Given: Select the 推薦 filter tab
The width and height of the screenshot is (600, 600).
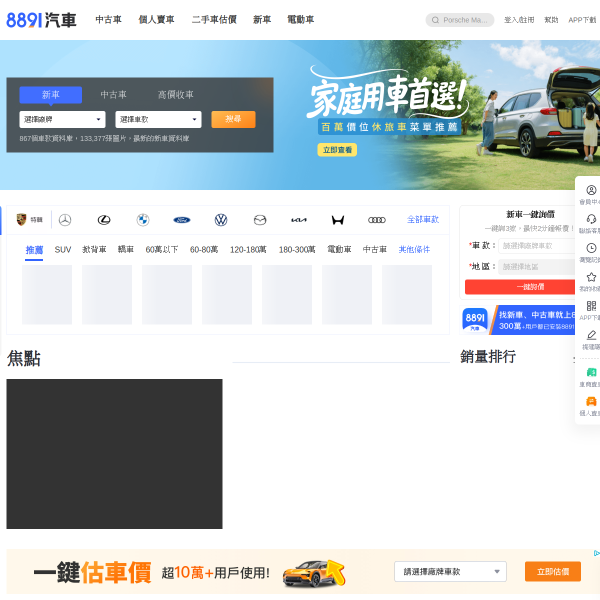Looking at the screenshot, I should tap(34, 250).
